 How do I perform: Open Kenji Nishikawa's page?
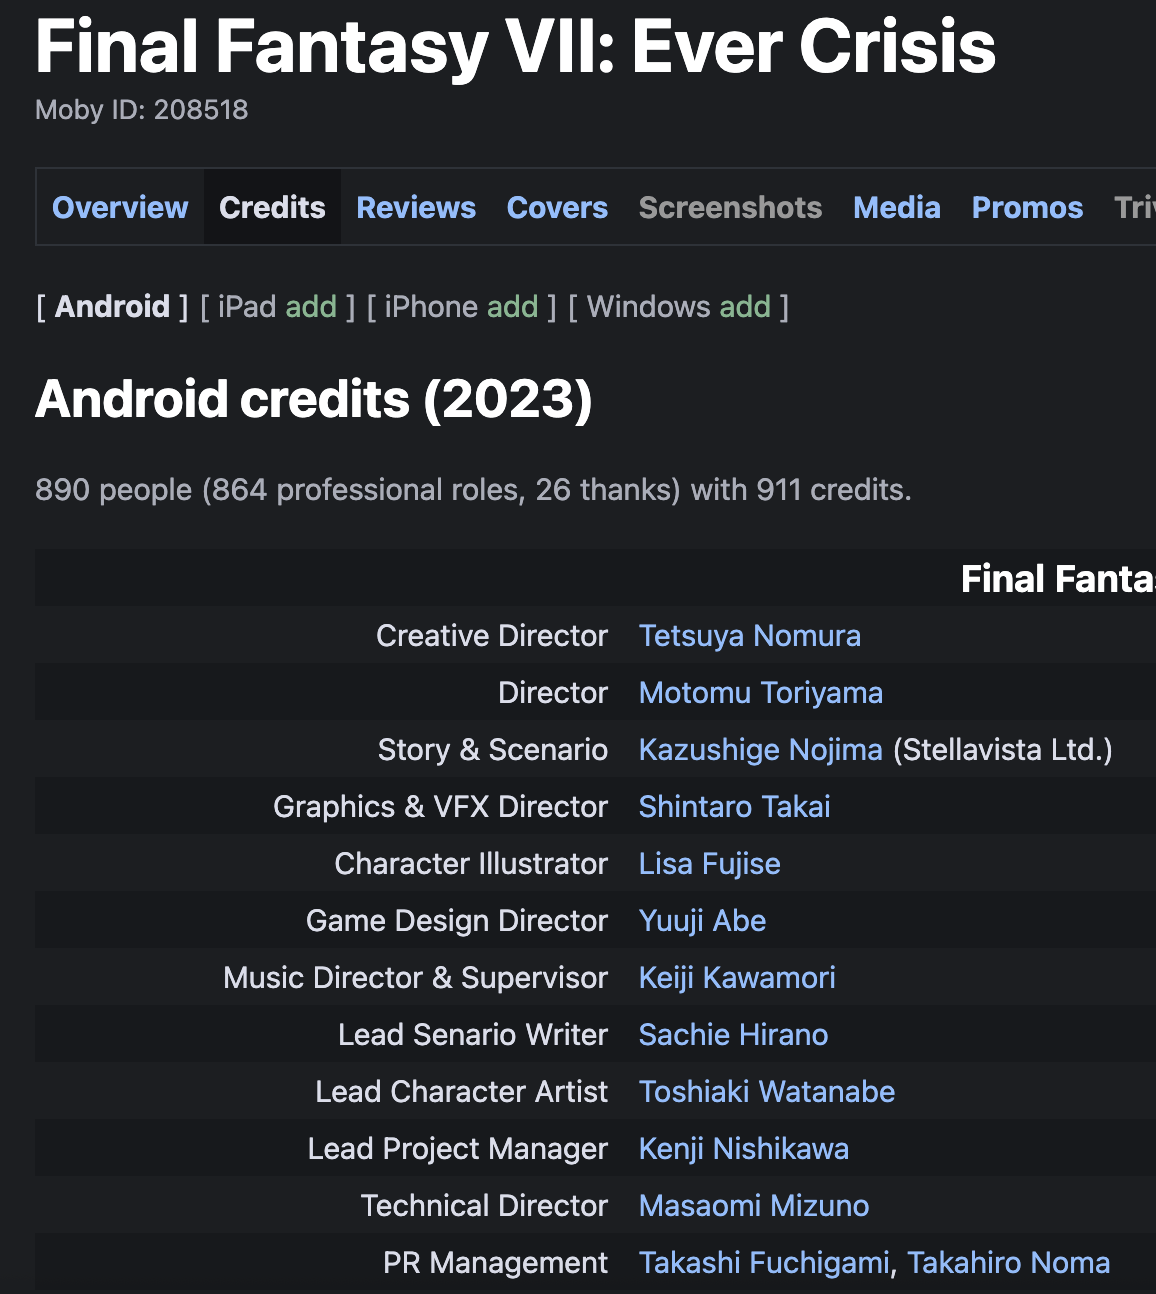pos(744,1149)
